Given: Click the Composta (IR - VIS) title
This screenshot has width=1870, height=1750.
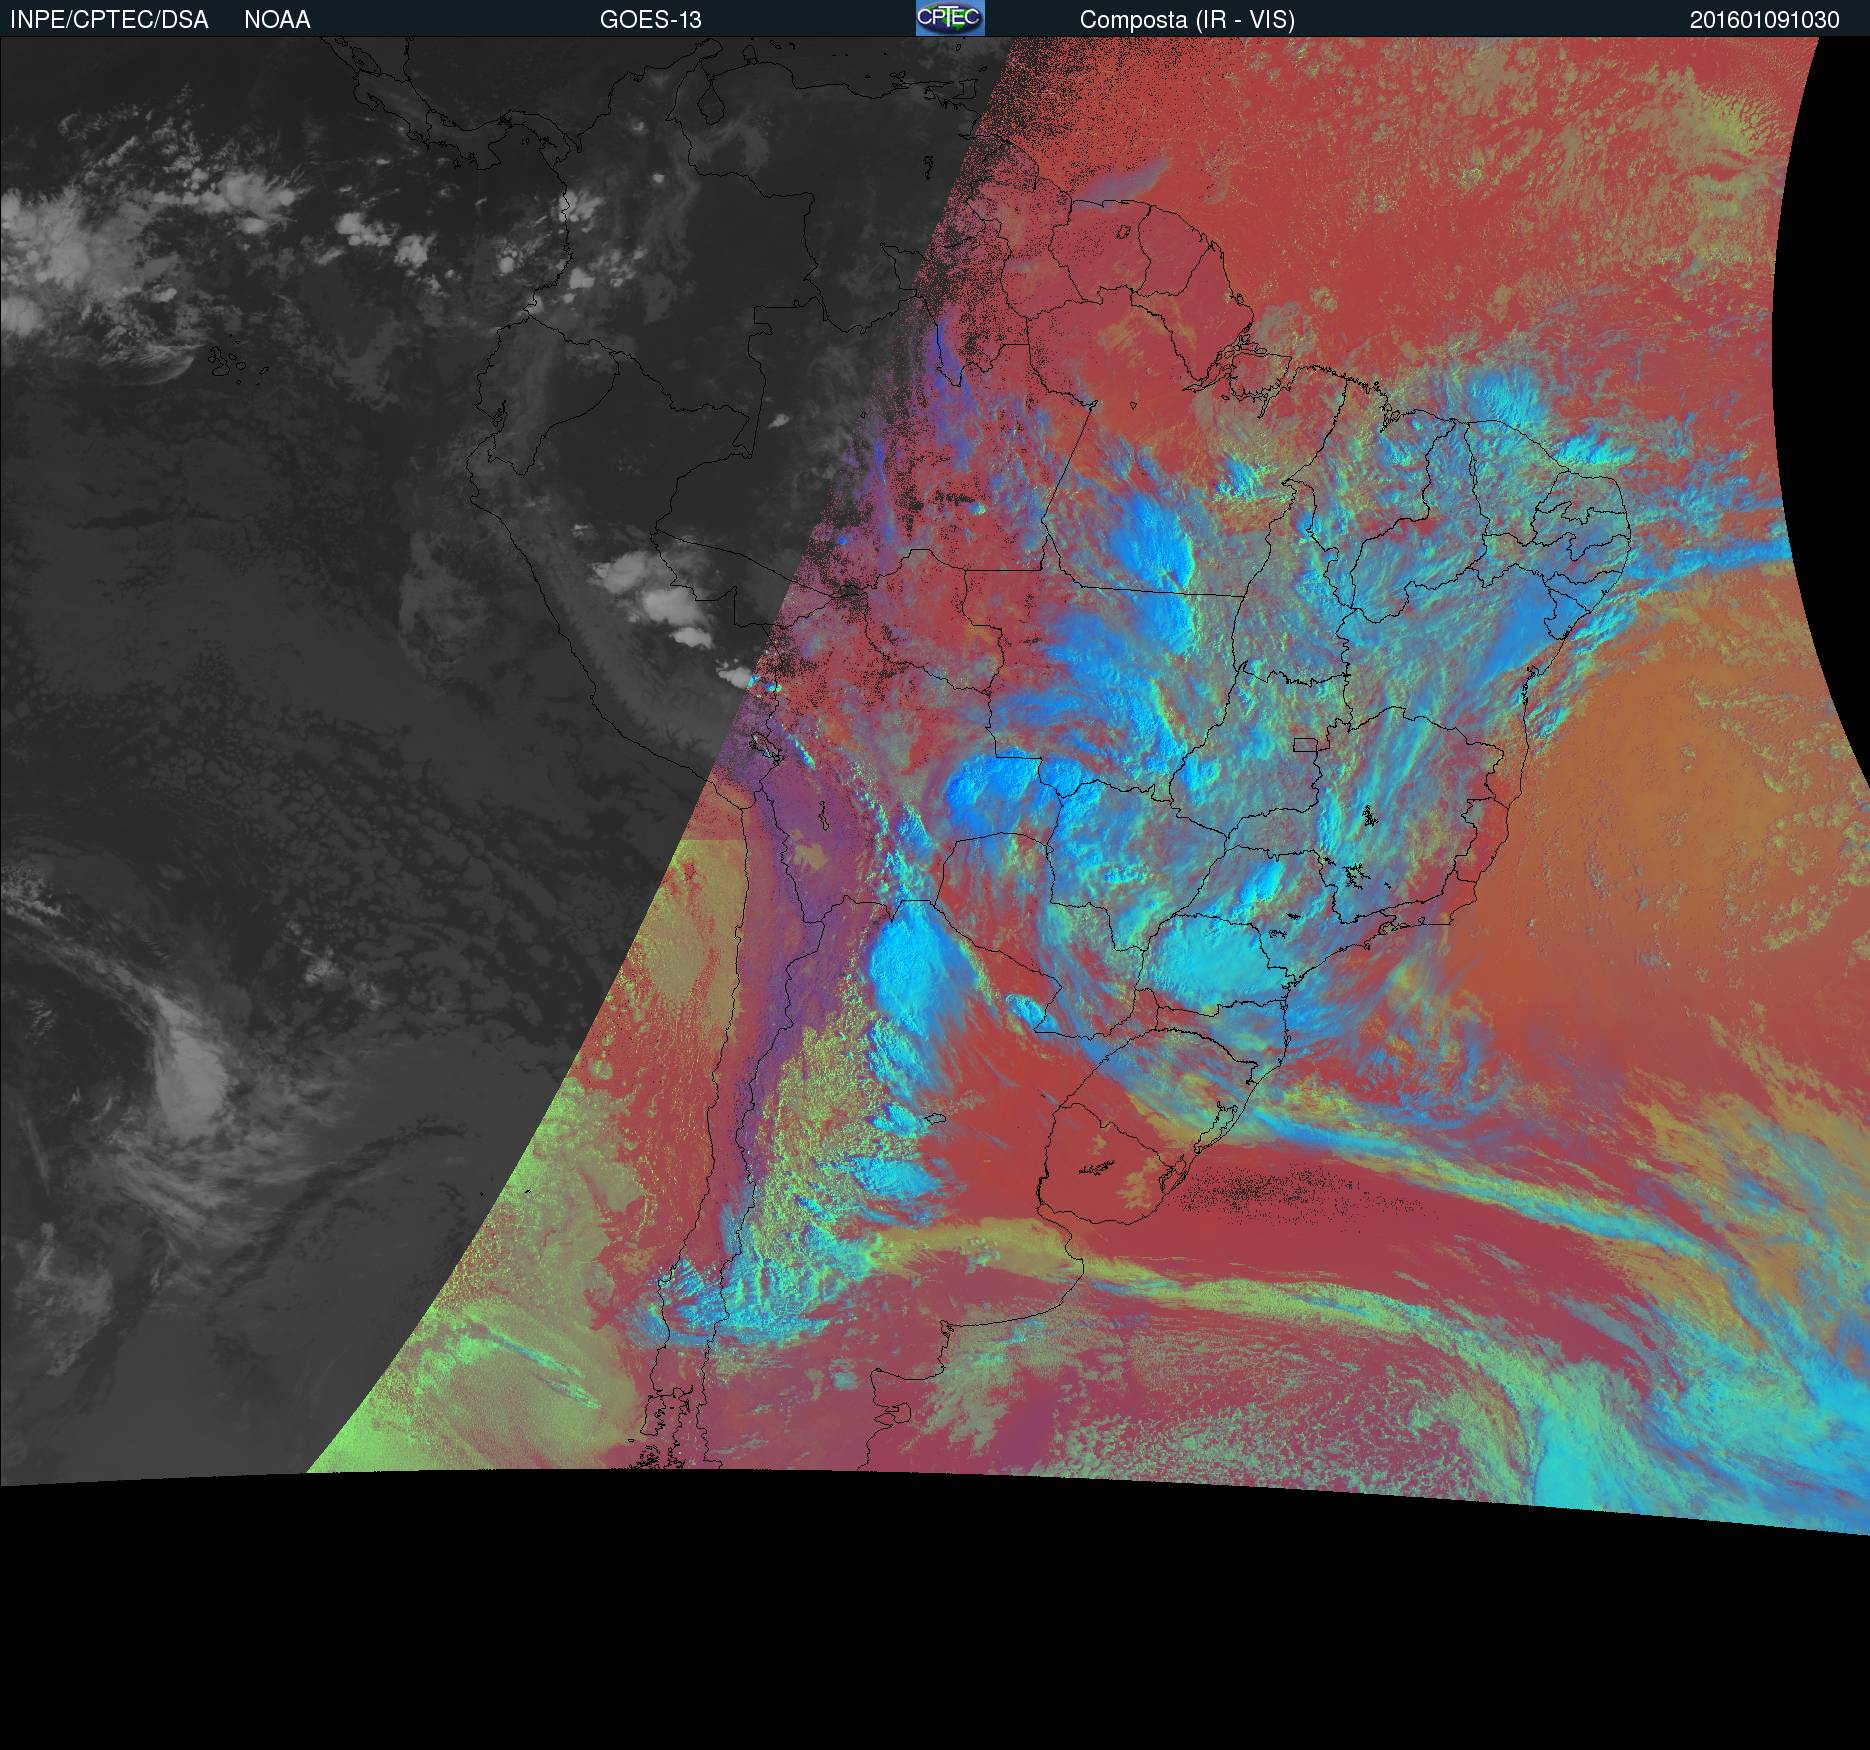Looking at the screenshot, I should [1187, 20].
